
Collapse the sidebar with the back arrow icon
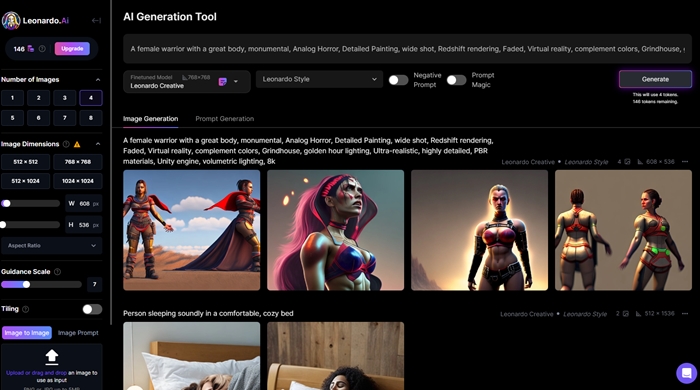click(x=96, y=21)
